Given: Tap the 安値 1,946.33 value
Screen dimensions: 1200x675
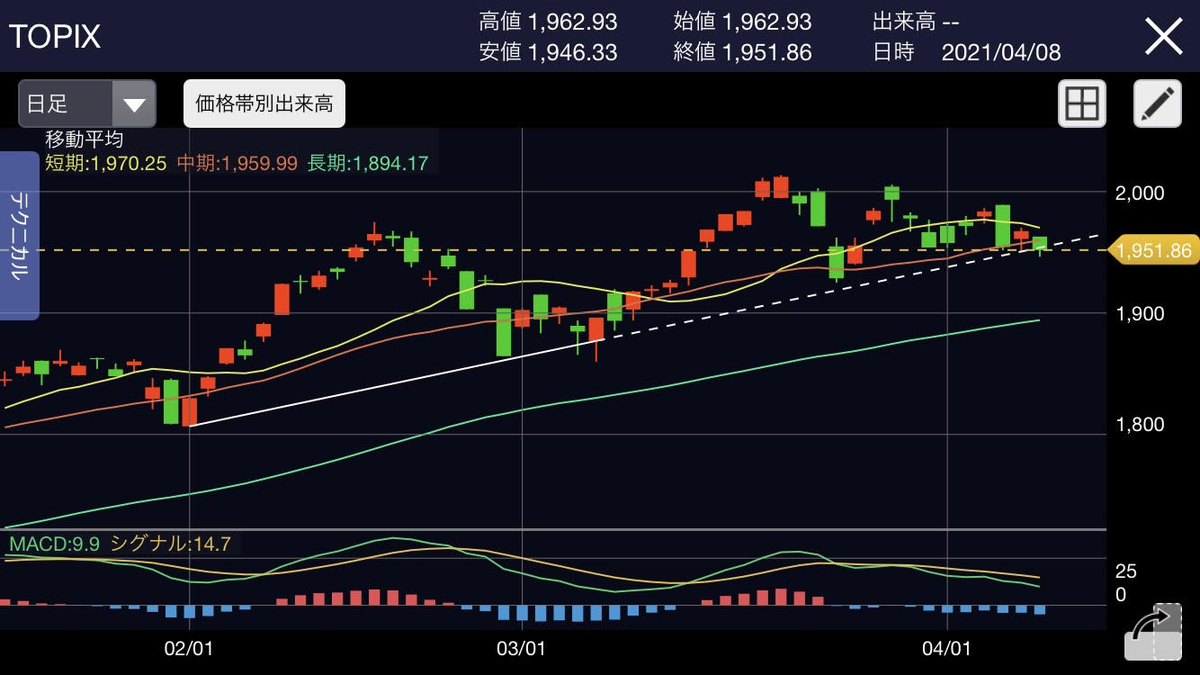Looking at the screenshot, I should (548, 52).
